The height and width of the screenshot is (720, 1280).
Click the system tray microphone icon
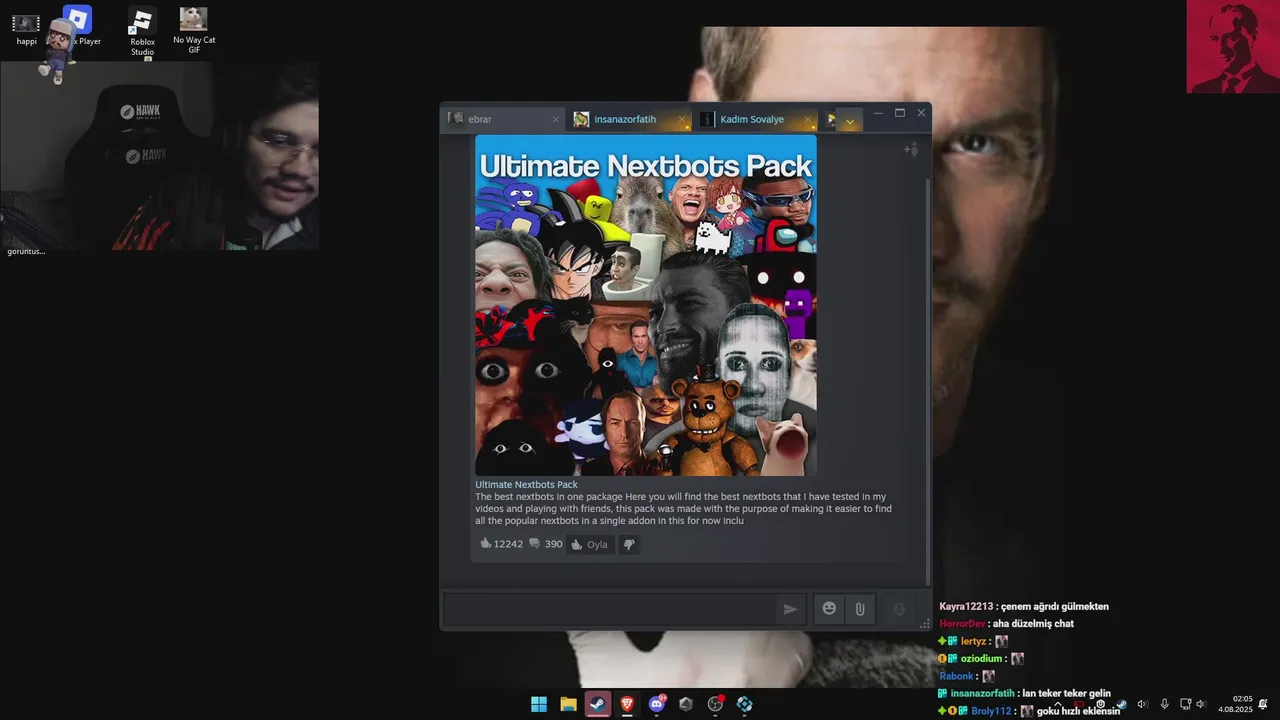[1164, 704]
